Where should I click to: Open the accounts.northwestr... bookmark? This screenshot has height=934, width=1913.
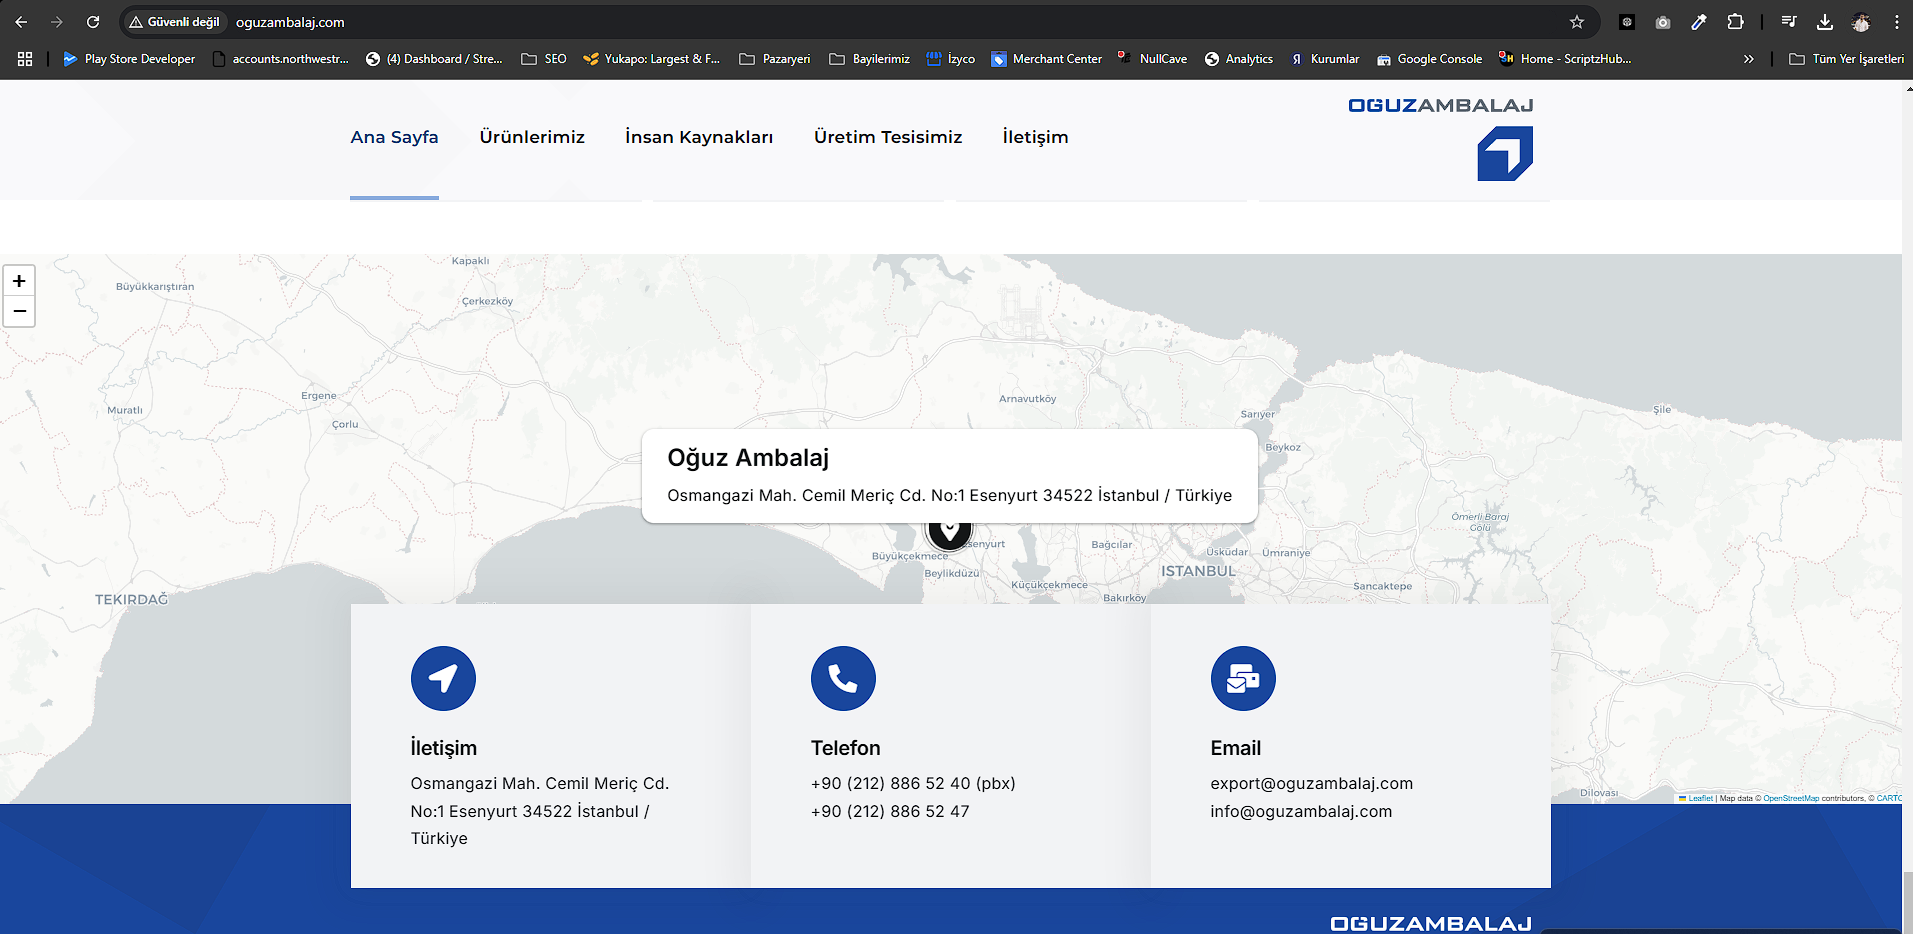coord(281,59)
